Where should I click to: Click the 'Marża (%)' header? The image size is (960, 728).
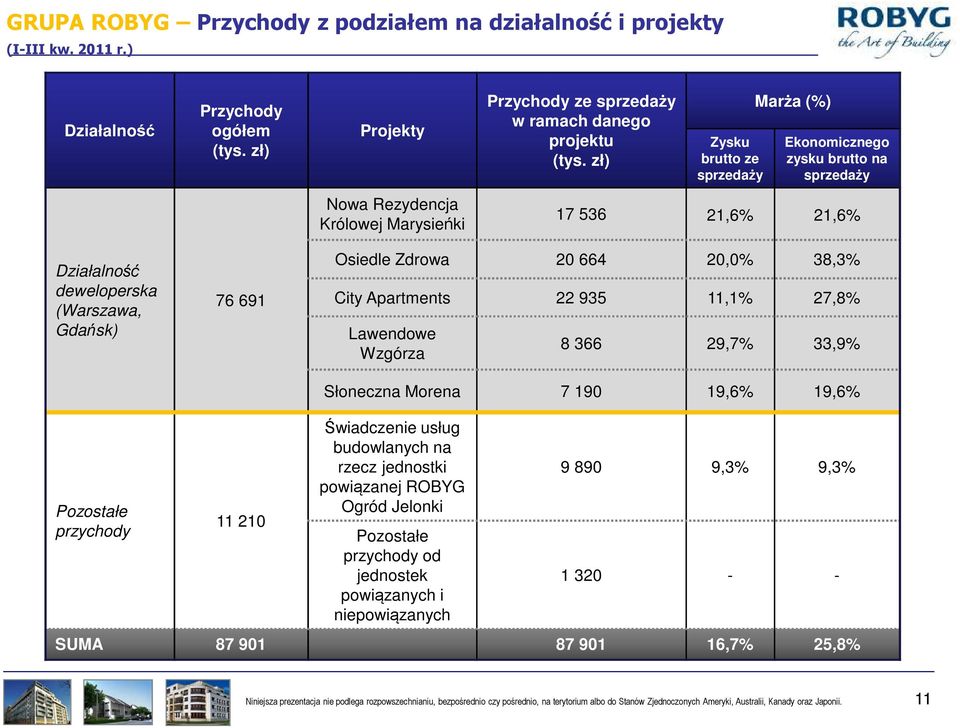coord(793,101)
